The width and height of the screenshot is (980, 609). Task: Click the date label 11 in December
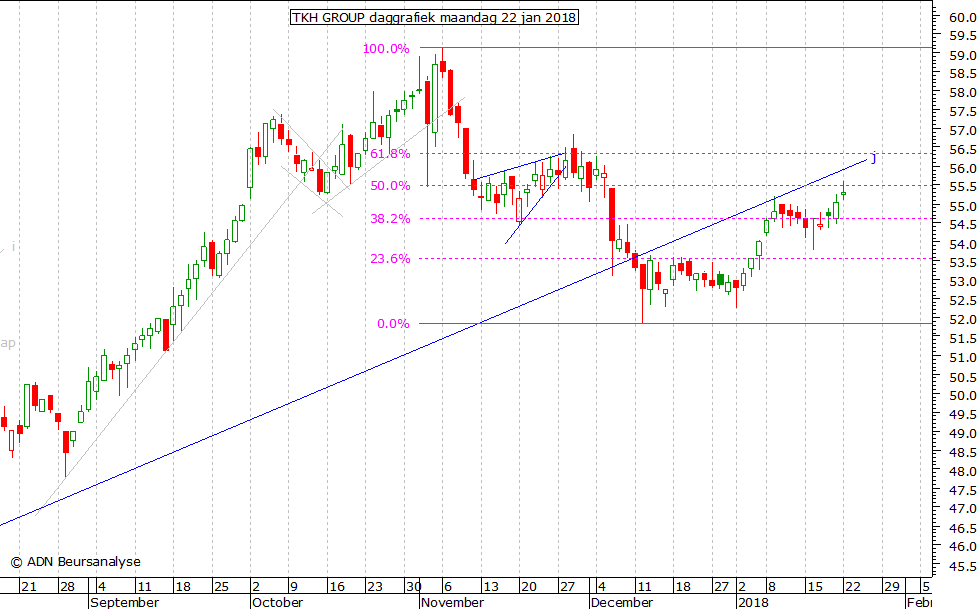point(644,586)
